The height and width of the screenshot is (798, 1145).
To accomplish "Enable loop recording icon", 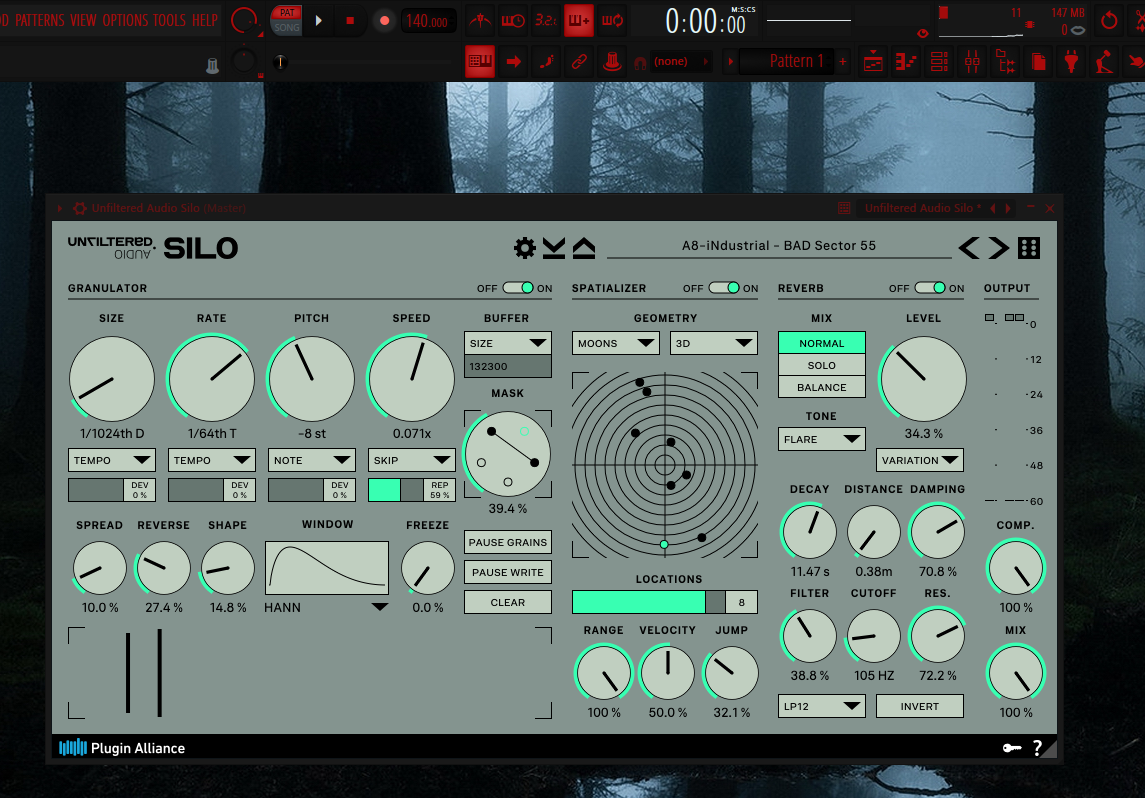I will (x=612, y=20).
